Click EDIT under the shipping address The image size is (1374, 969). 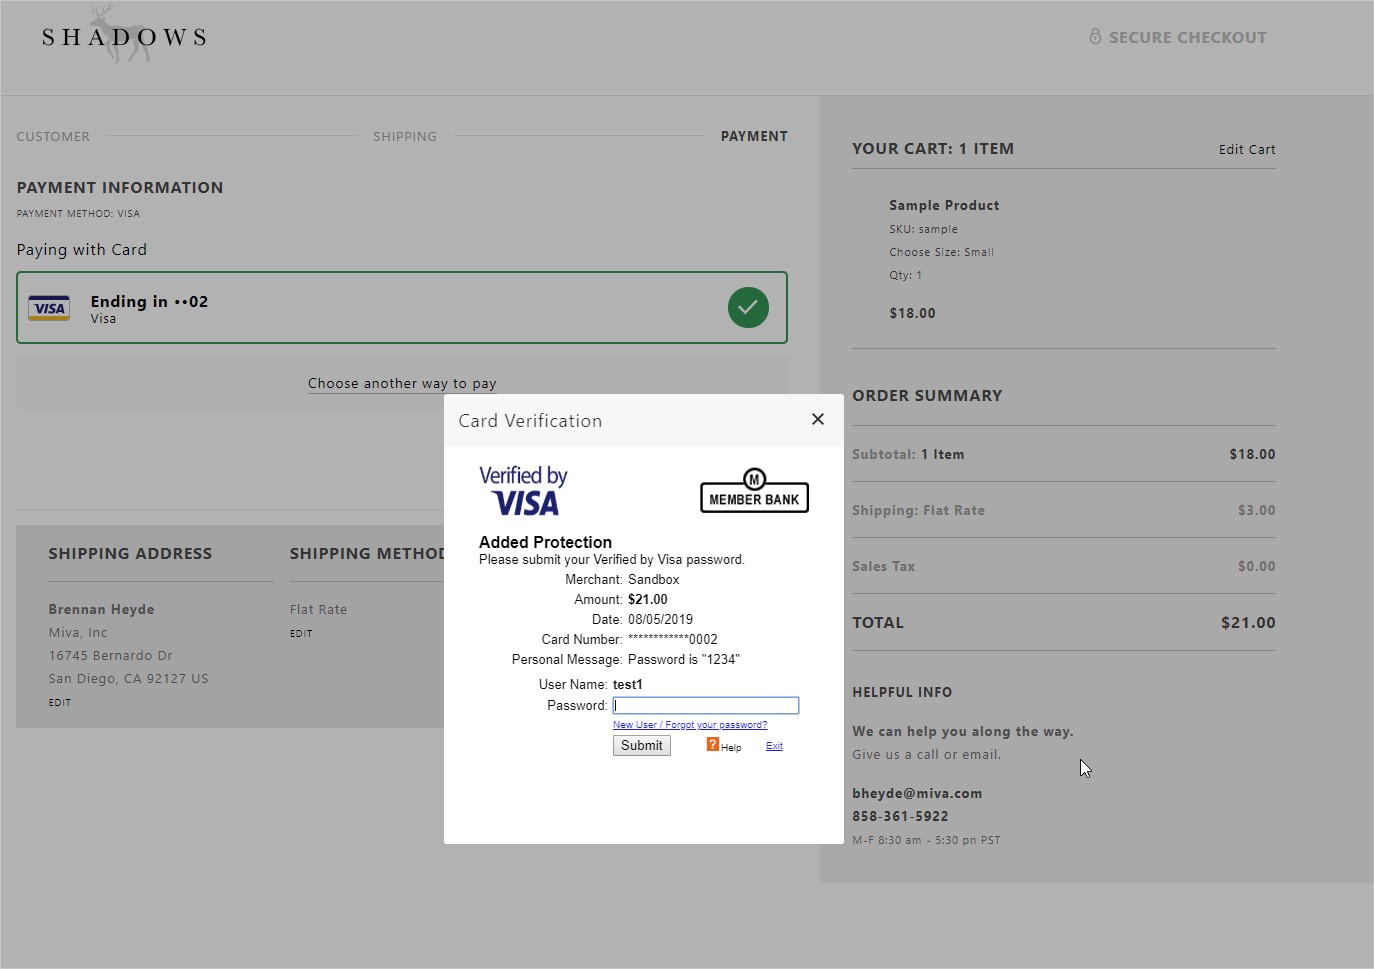pos(59,702)
